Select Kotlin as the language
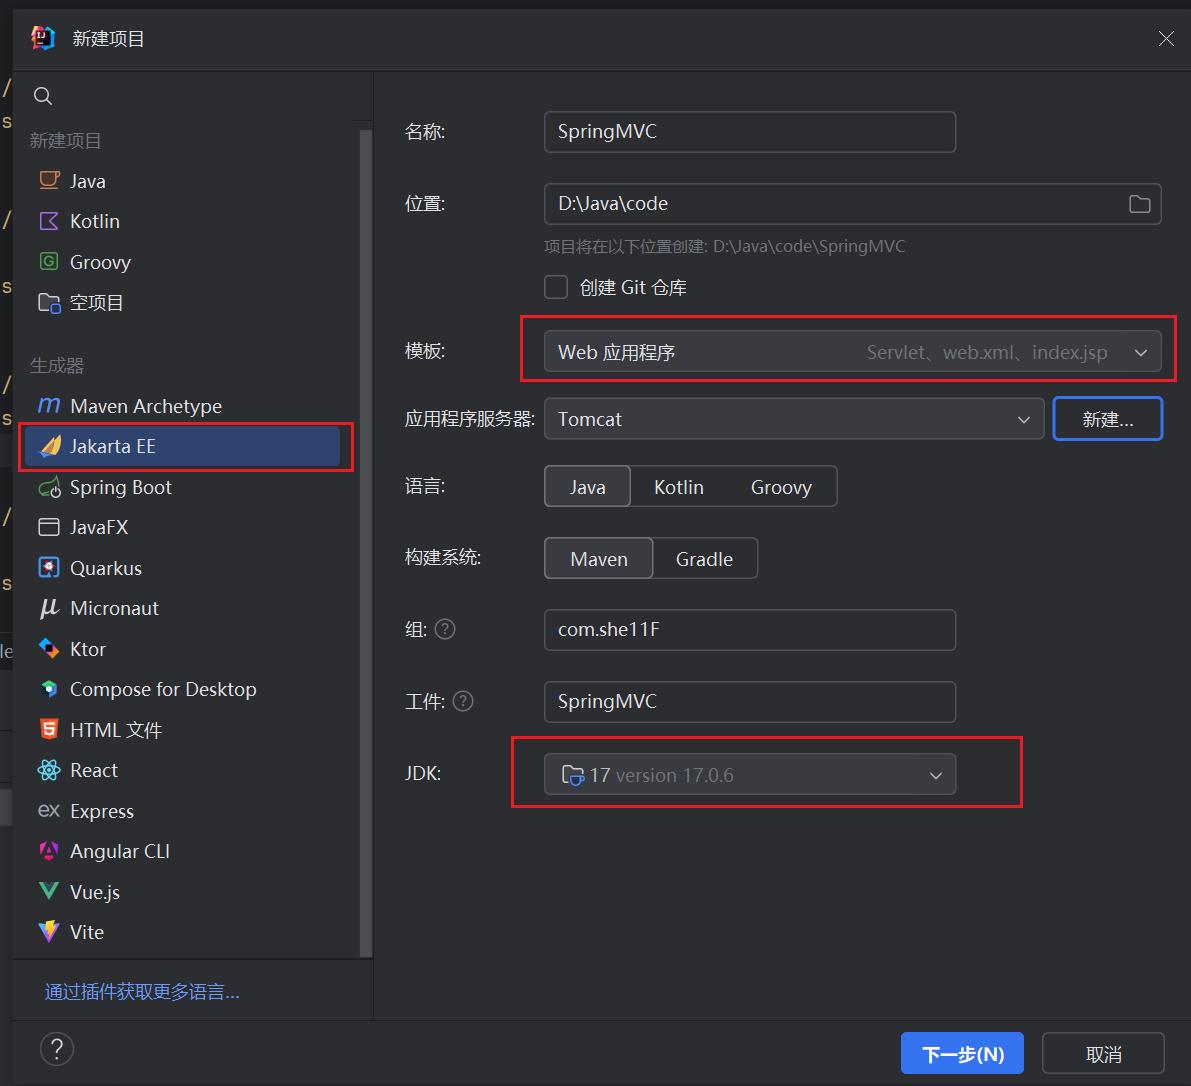The height and width of the screenshot is (1086, 1191). click(678, 486)
